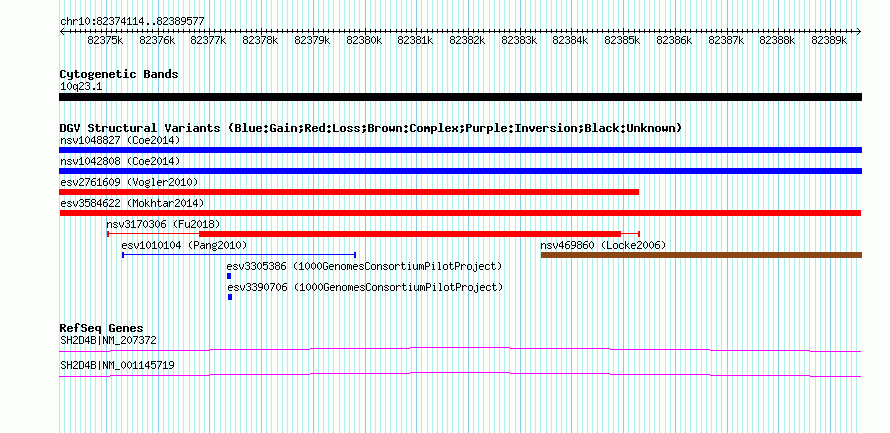Open gene SH2D4B|NM_001145719 label

pos(117,365)
